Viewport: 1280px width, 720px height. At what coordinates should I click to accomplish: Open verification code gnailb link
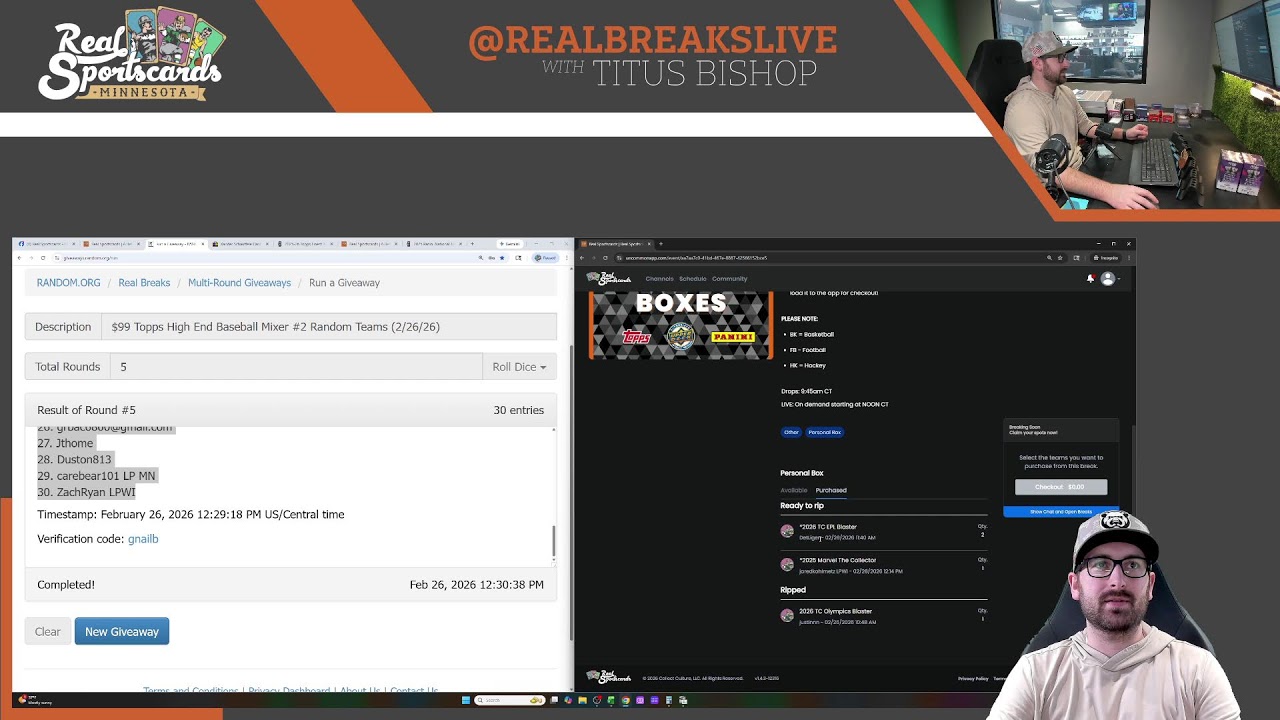click(143, 539)
